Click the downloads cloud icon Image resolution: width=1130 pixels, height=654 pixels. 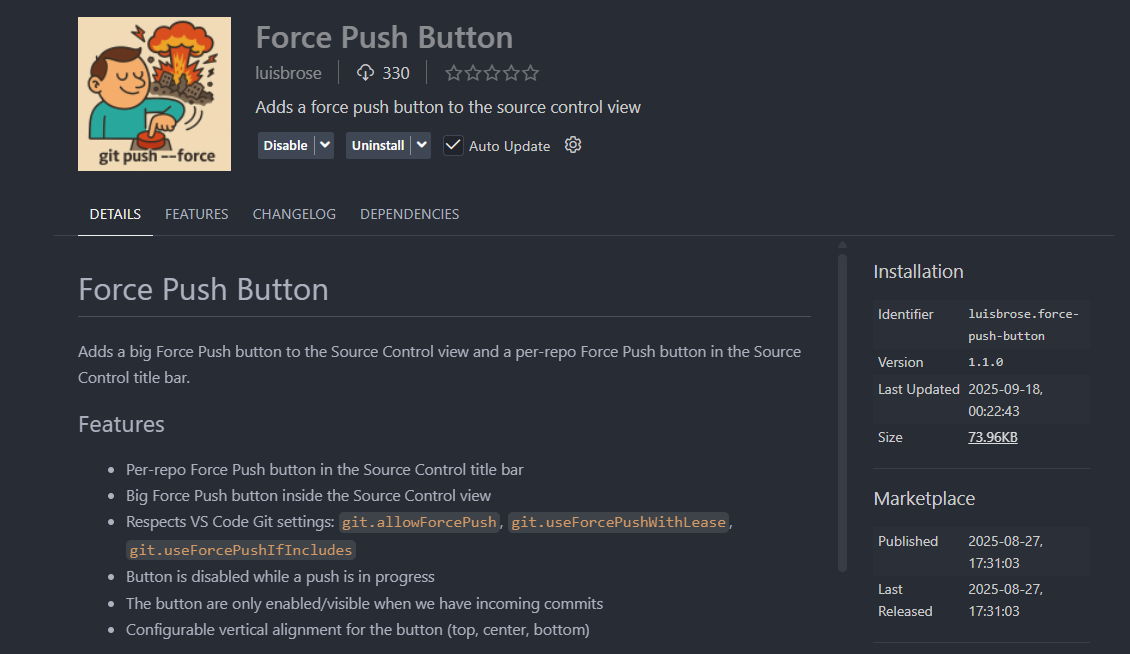364,72
